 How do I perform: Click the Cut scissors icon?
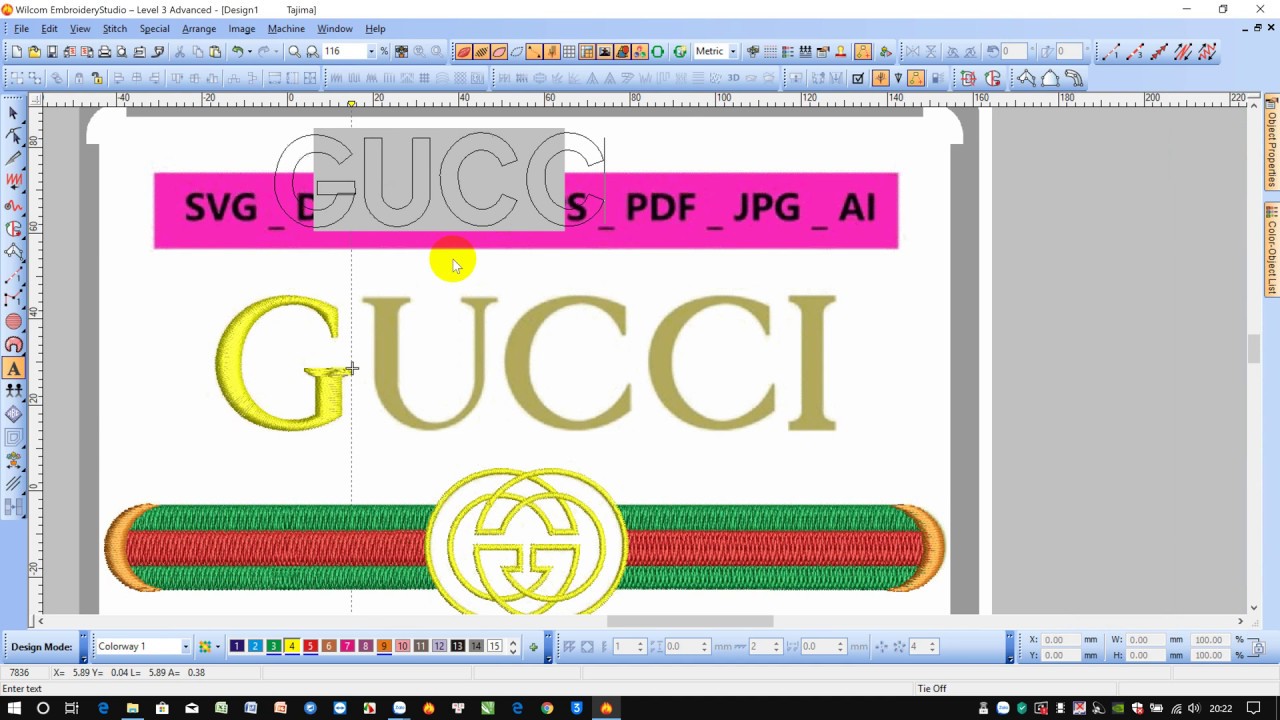pyautogui.click(x=180, y=52)
